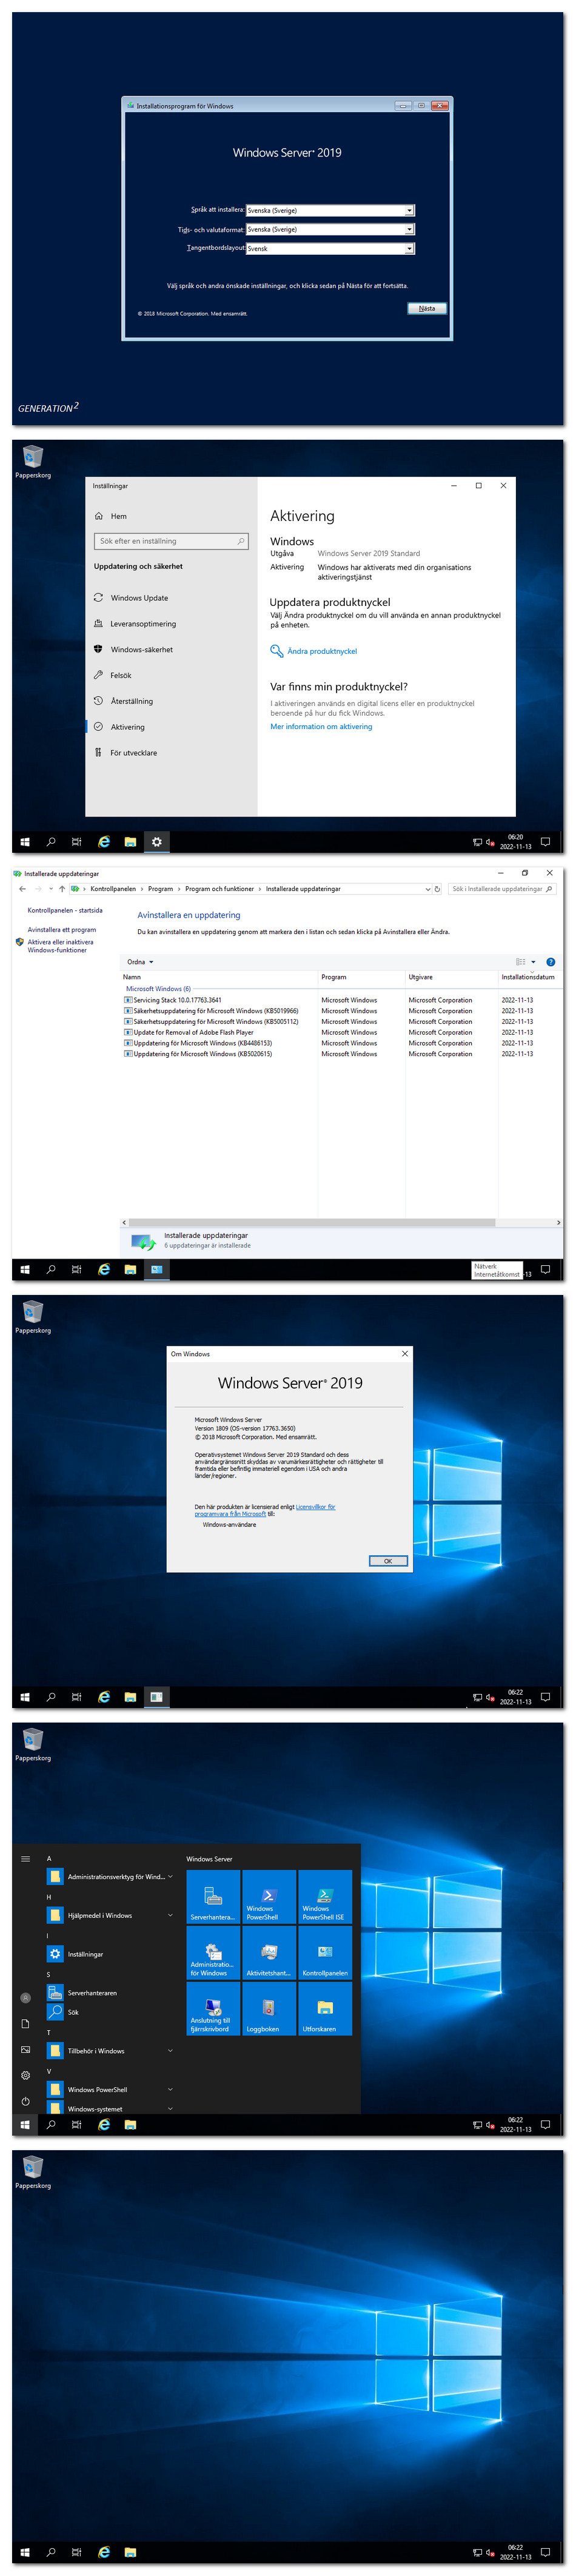Open Mer information om aktivering link
This screenshot has width=576, height=2576.
coord(321,727)
